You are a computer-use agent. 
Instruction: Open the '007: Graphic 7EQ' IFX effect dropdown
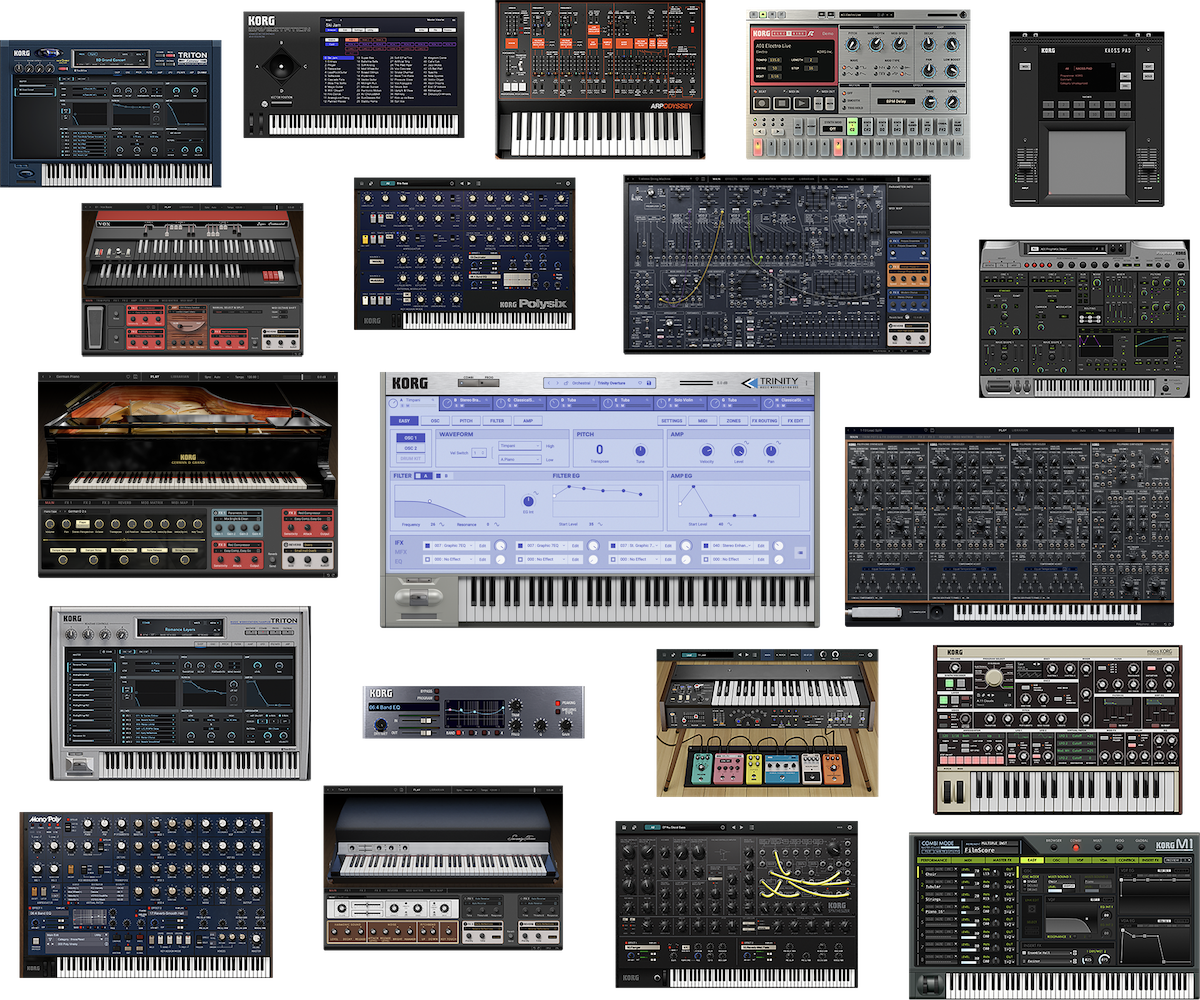point(452,546)
